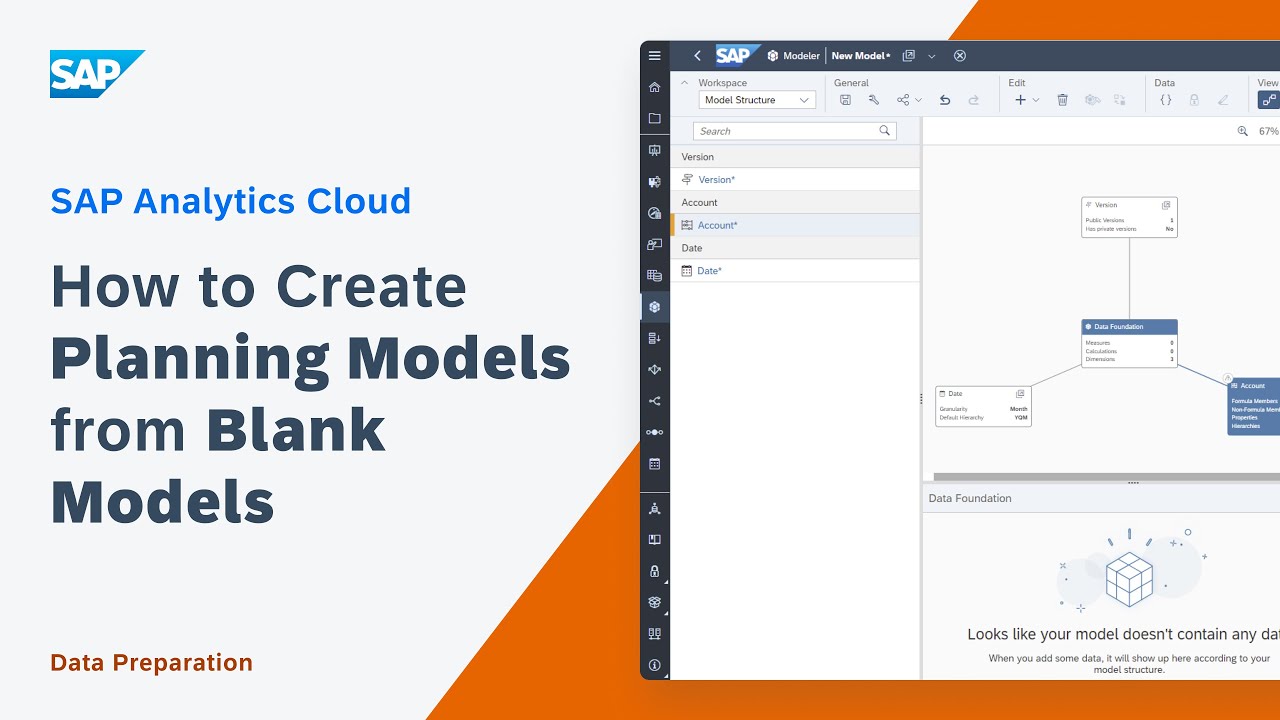Screen dimensions: 1280x720
Task: Close the New Model via header X
Action: [960, 56]
